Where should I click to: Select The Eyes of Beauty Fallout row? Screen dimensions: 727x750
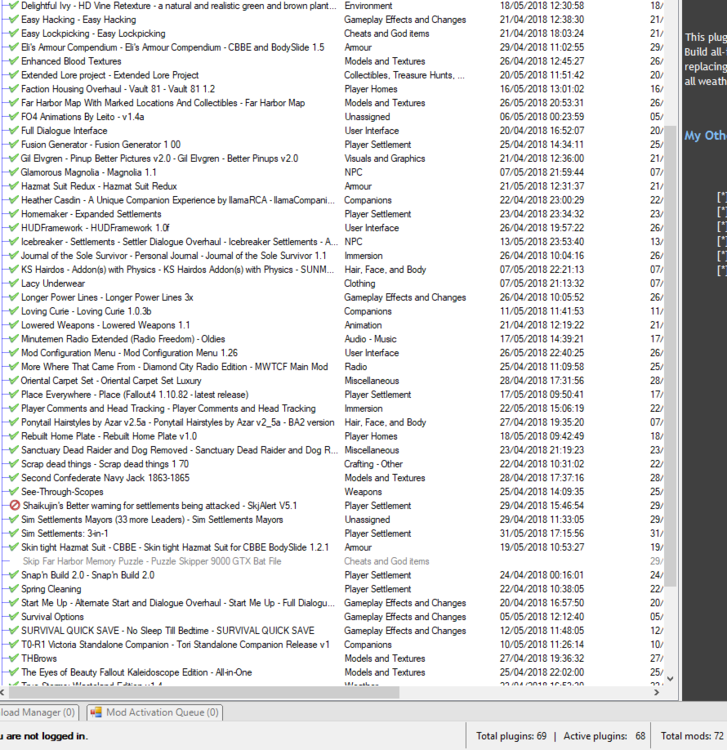pyautogui.click(x=332, y=672)
